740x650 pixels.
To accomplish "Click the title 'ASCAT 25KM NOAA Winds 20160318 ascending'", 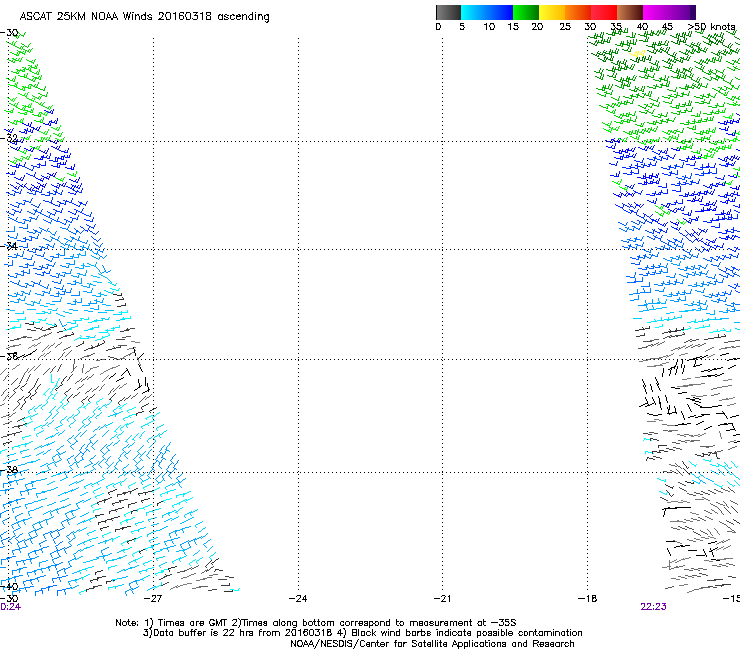I will coord(144,17).
